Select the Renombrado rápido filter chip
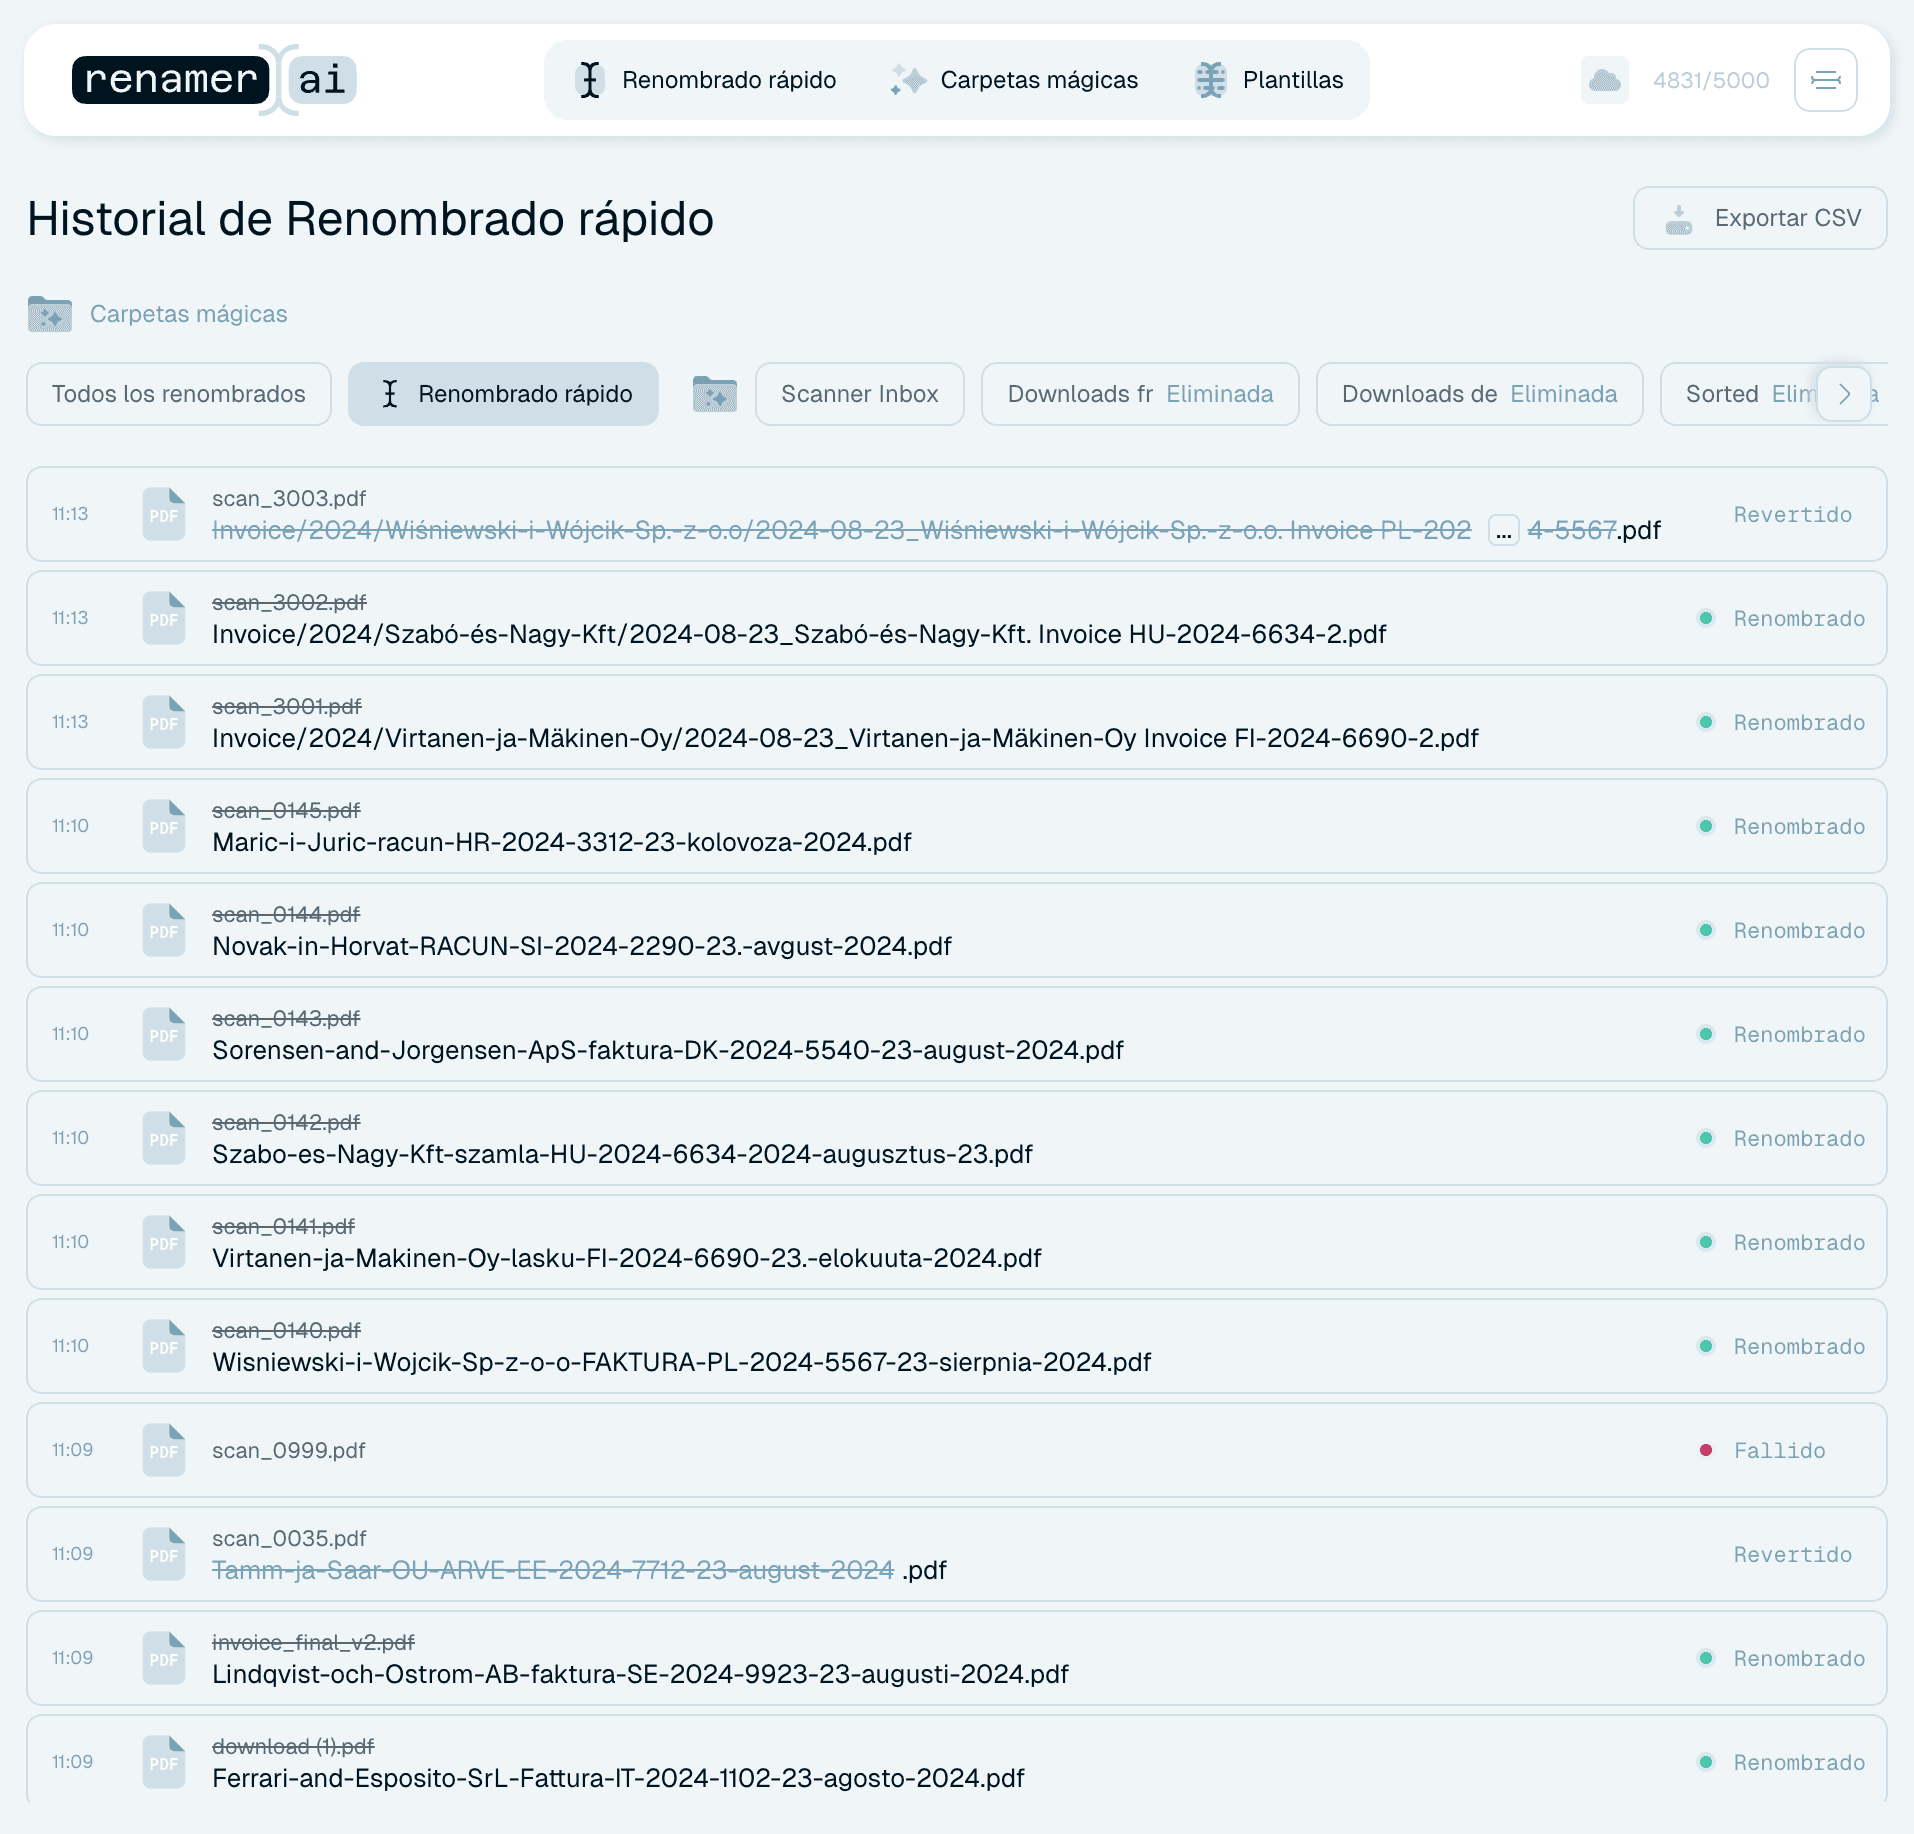Viewport: 1914px width, 1834px height. click(504, 394)
